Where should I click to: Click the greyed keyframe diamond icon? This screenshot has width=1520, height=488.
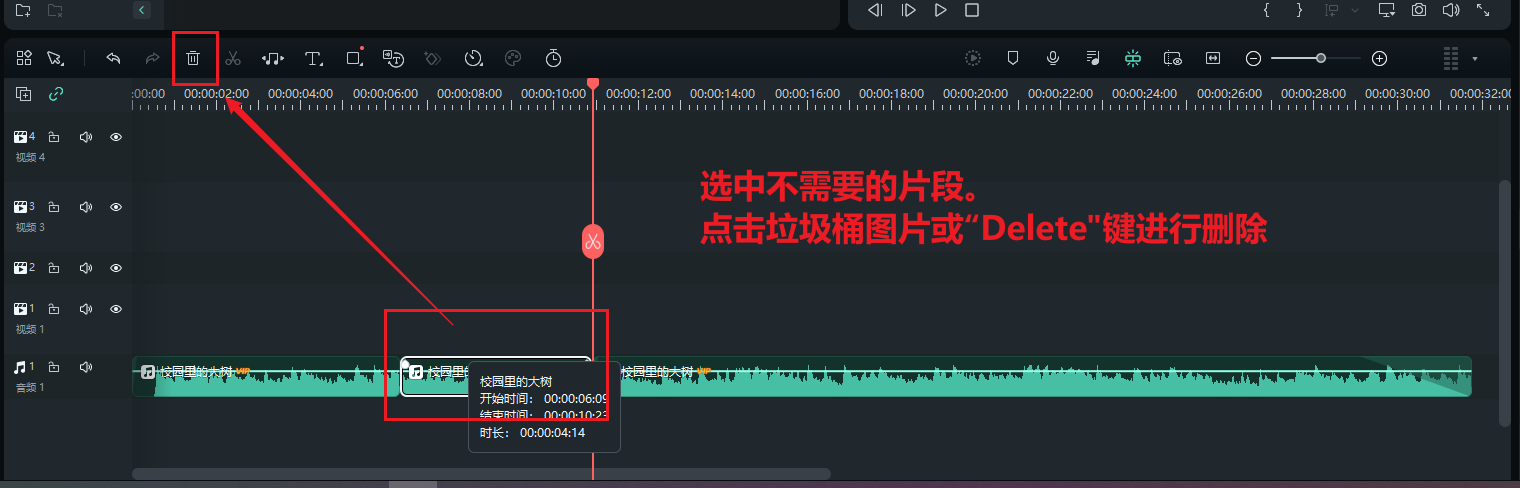(x=432, y=59)
